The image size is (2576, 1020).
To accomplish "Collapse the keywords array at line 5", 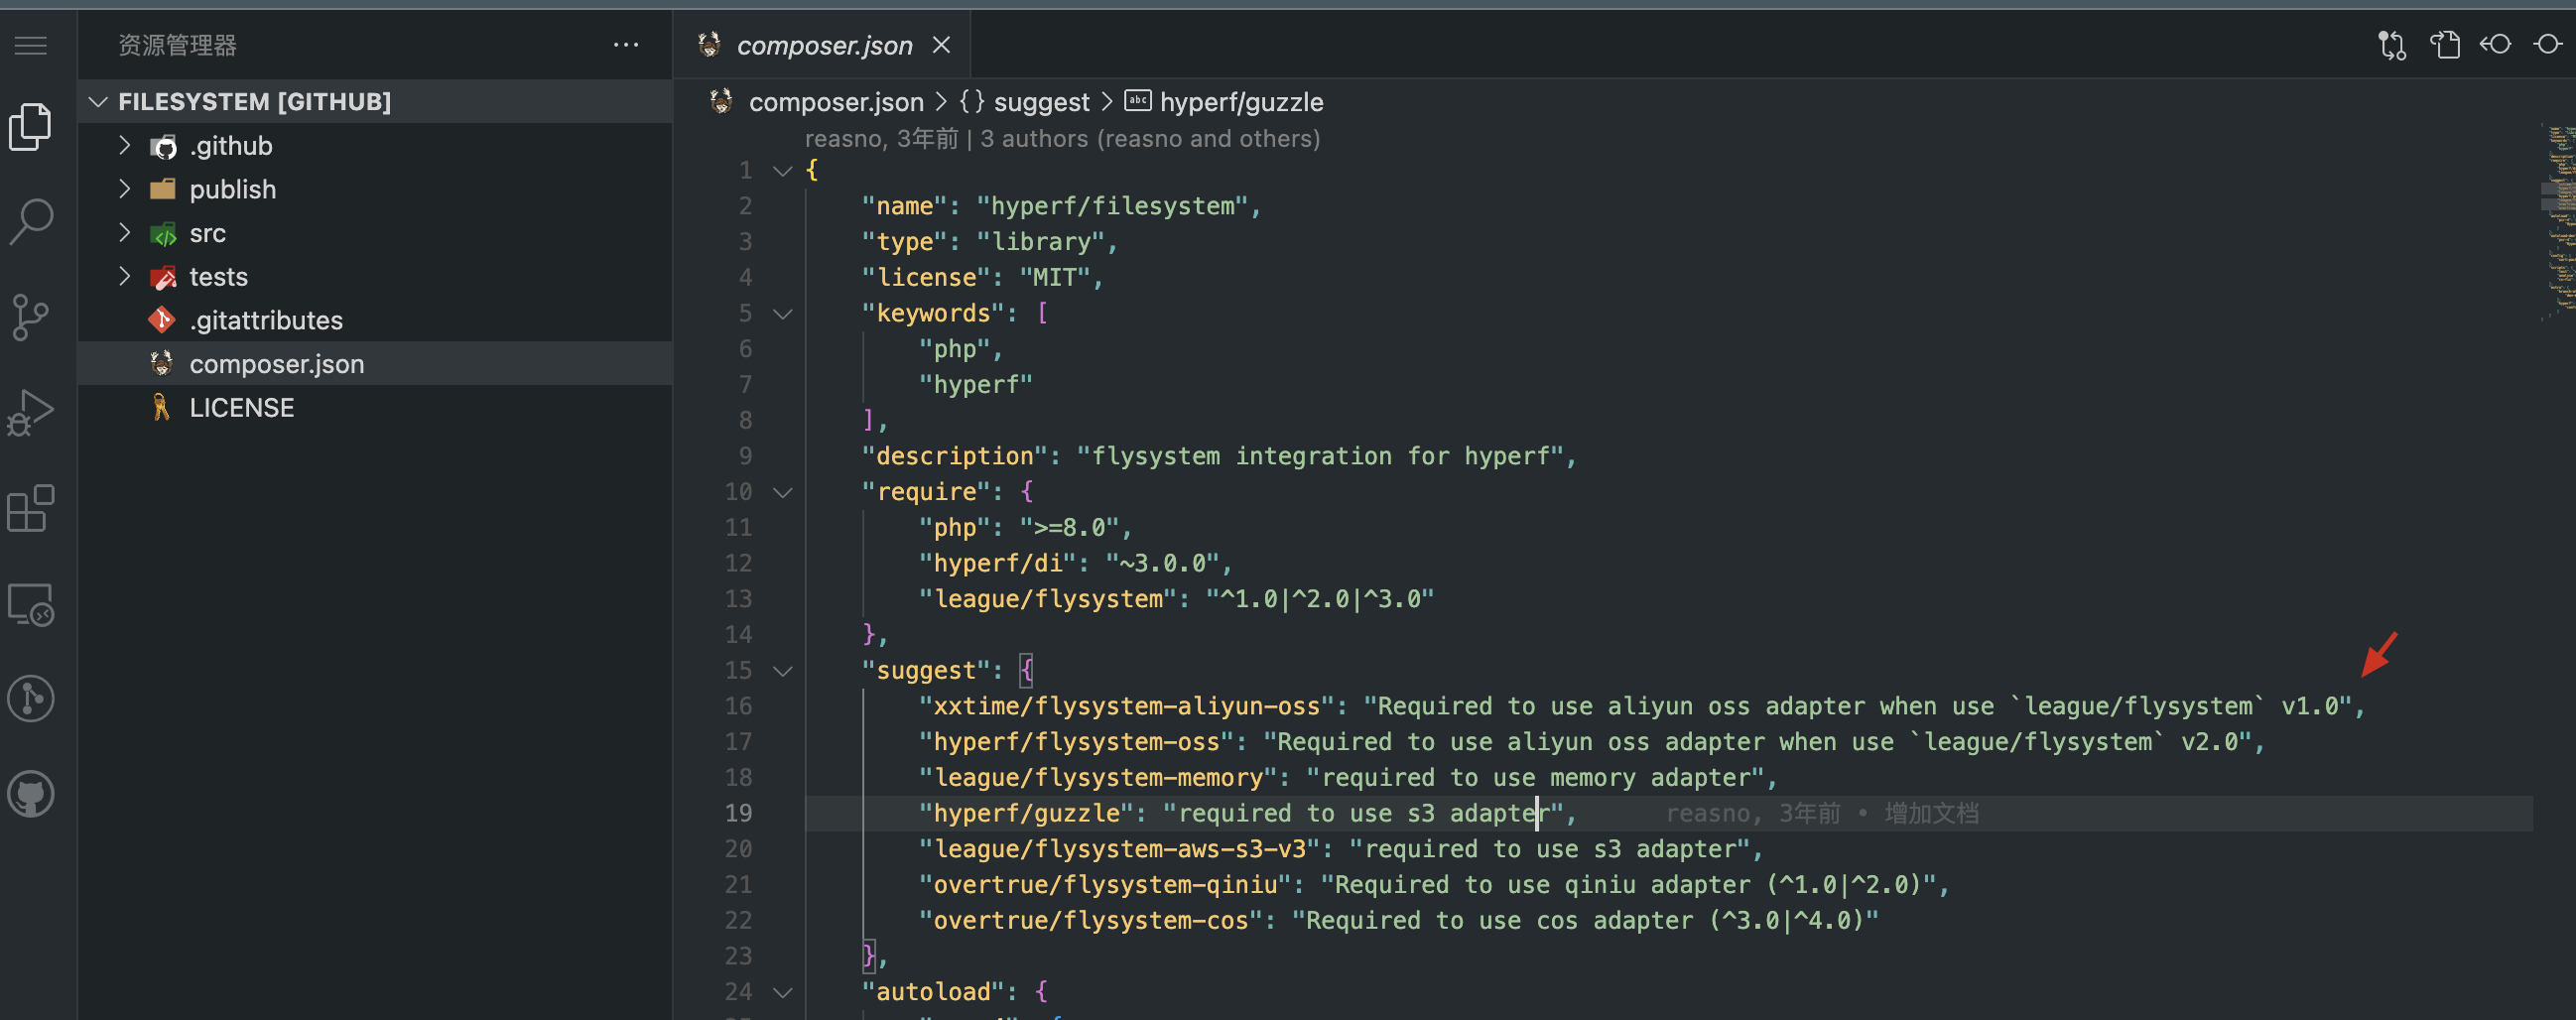I will coord(783,313).
